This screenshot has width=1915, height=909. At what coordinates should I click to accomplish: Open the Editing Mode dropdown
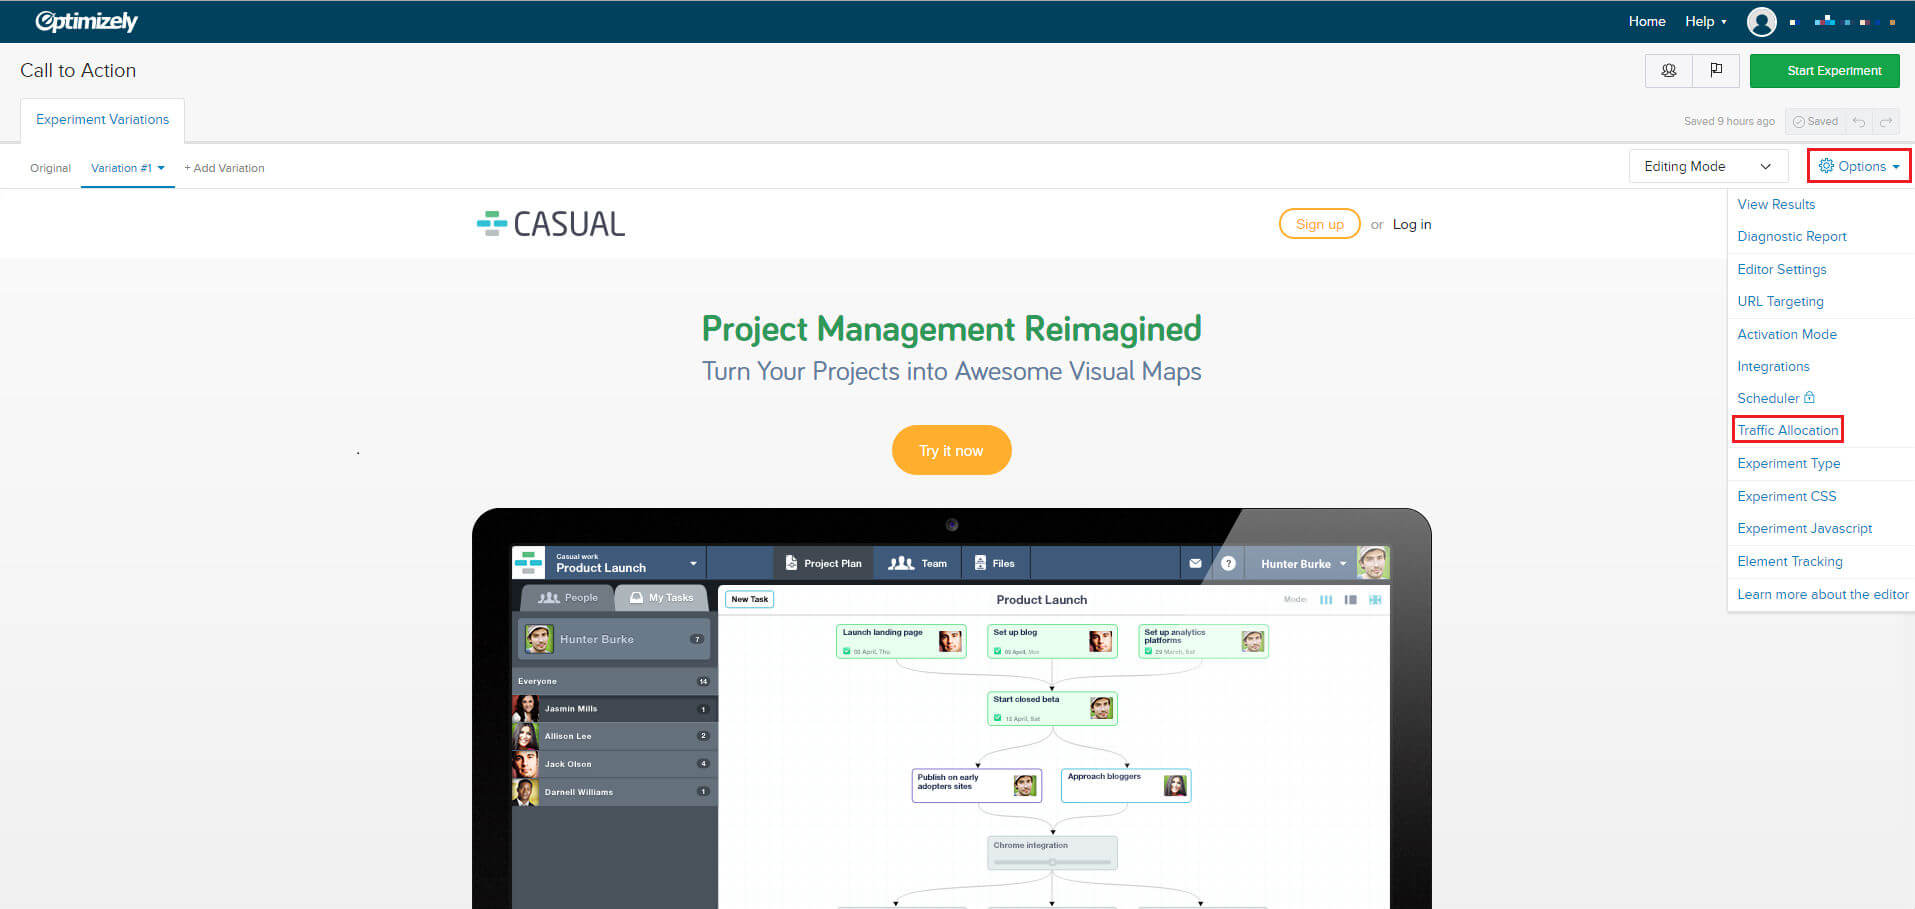(1709, 166)
